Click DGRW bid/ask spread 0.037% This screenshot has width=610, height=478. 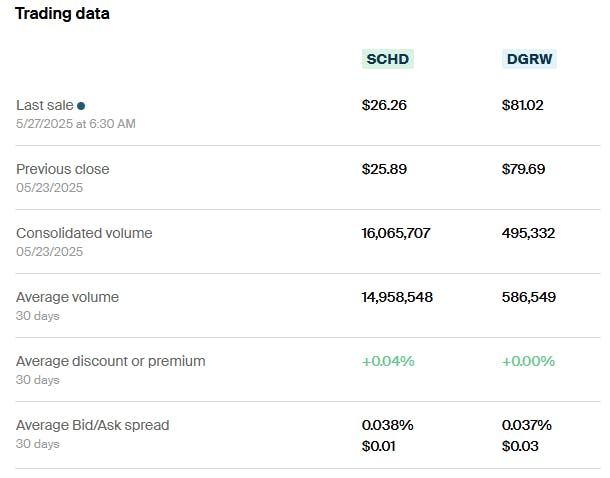point(526,425)
